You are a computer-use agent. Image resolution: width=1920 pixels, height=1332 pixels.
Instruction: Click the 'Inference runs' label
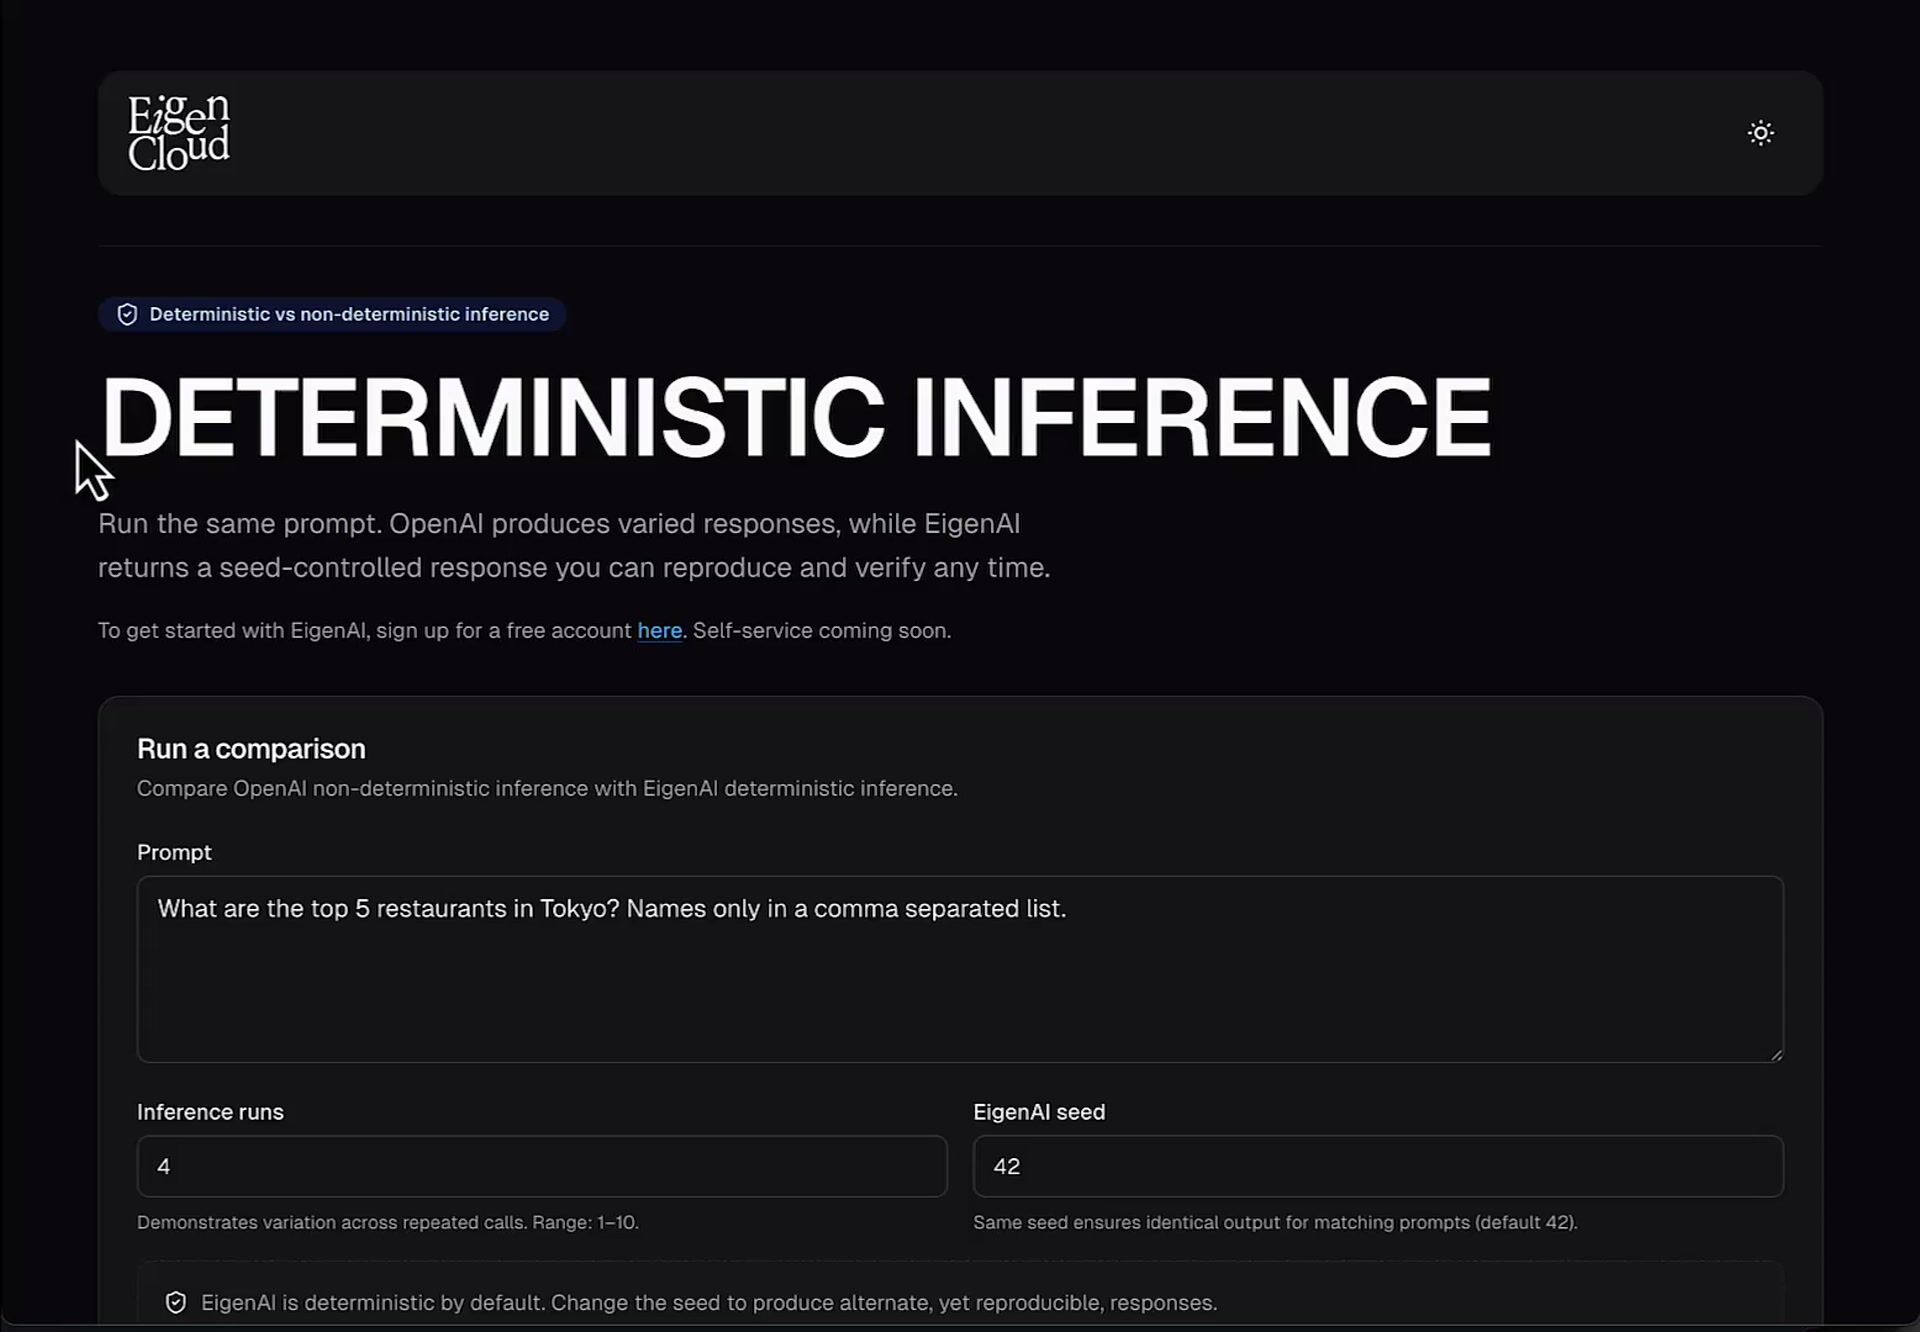point(210,1112)
